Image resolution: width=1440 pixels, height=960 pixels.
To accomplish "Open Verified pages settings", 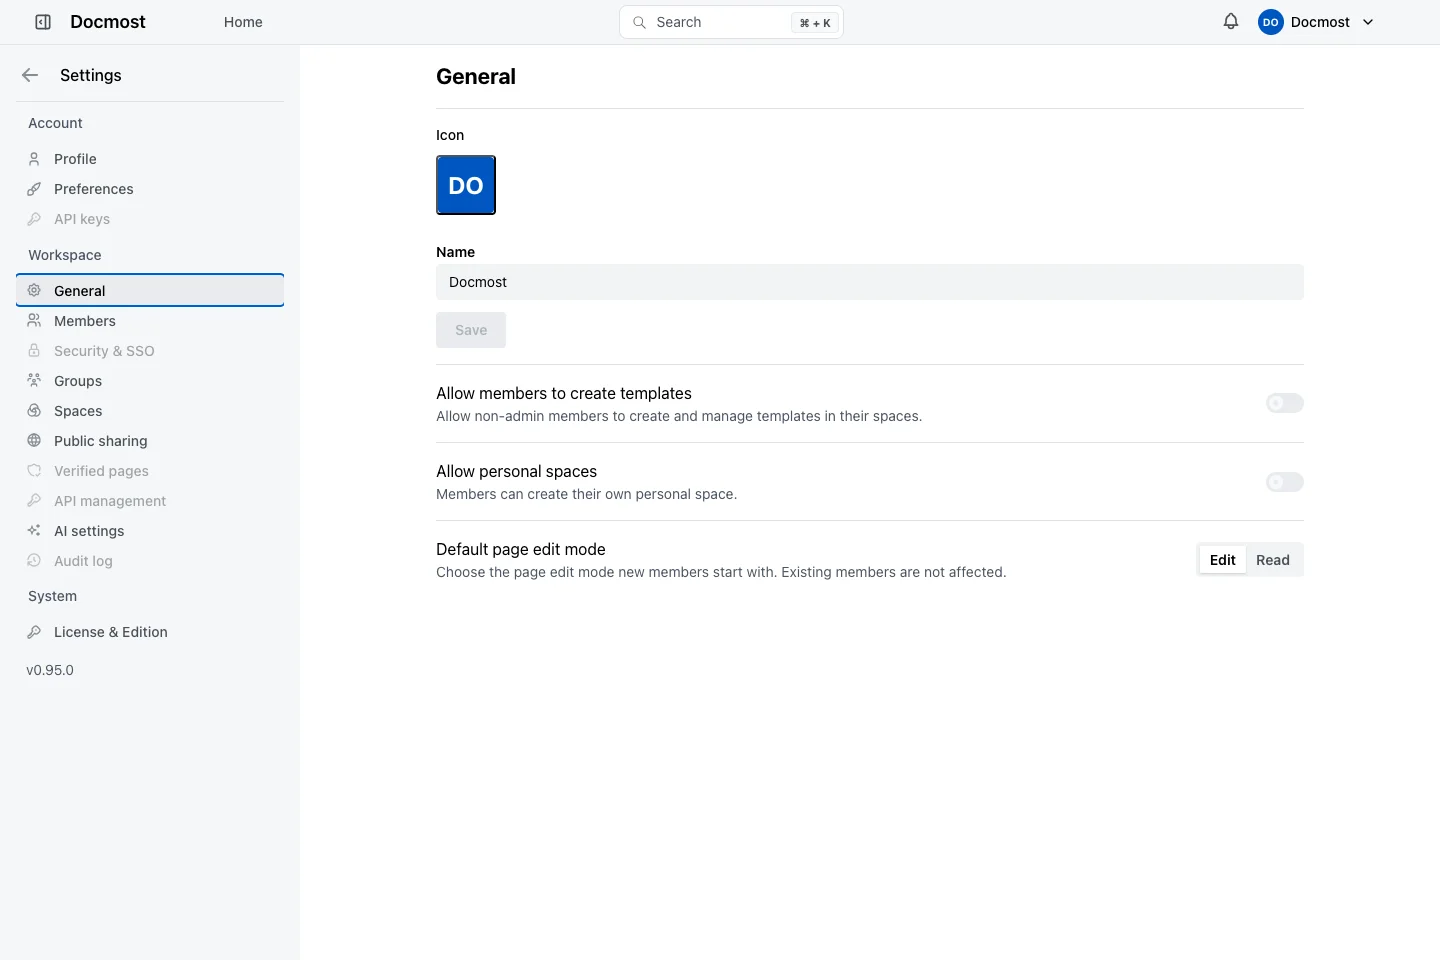I will [x=150, y=471].
